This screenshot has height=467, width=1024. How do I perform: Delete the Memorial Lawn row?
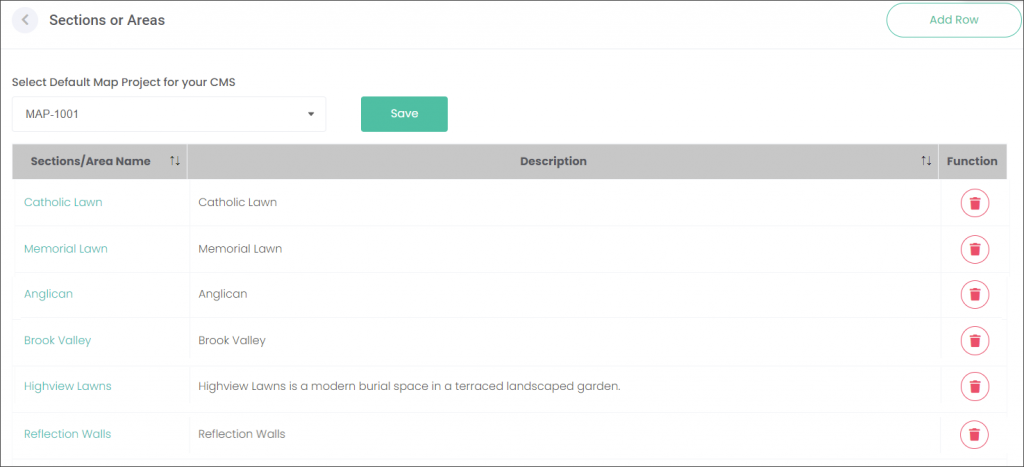click(974, 249)
